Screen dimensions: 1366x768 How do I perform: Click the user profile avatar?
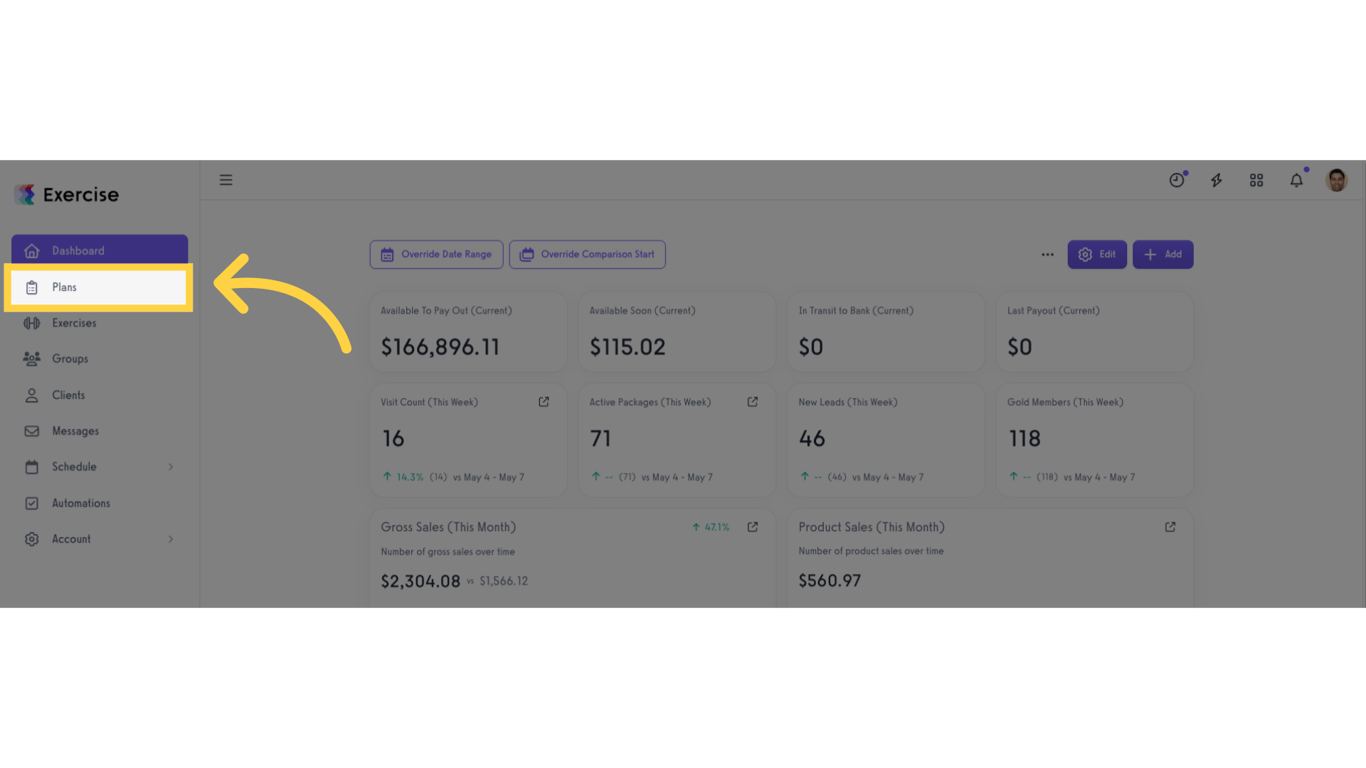pyautogui.click(x=1337, y=180)
